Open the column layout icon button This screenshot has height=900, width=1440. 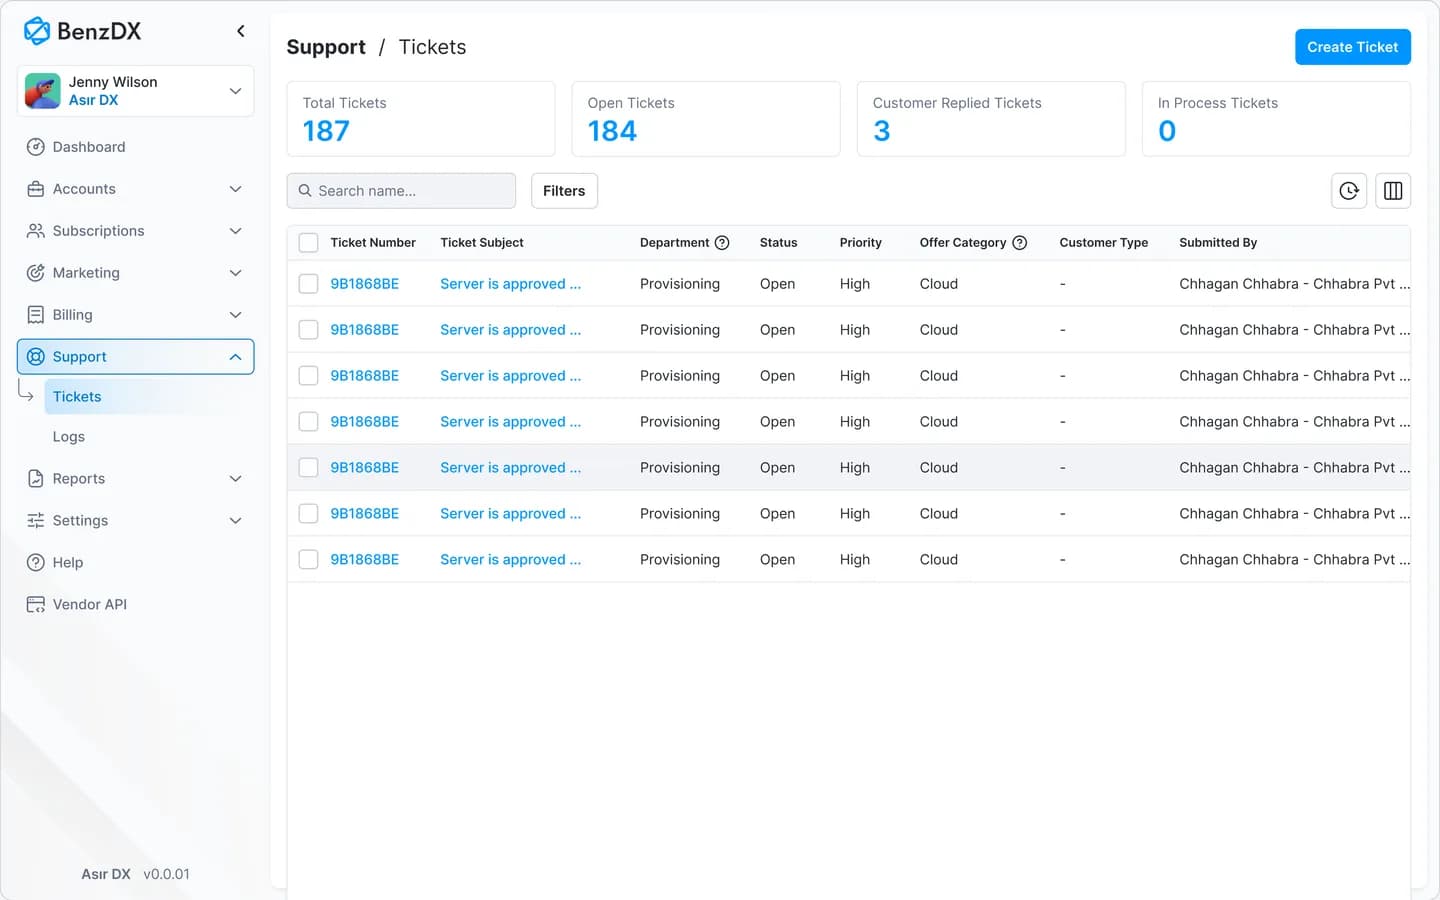[1393, 191]
